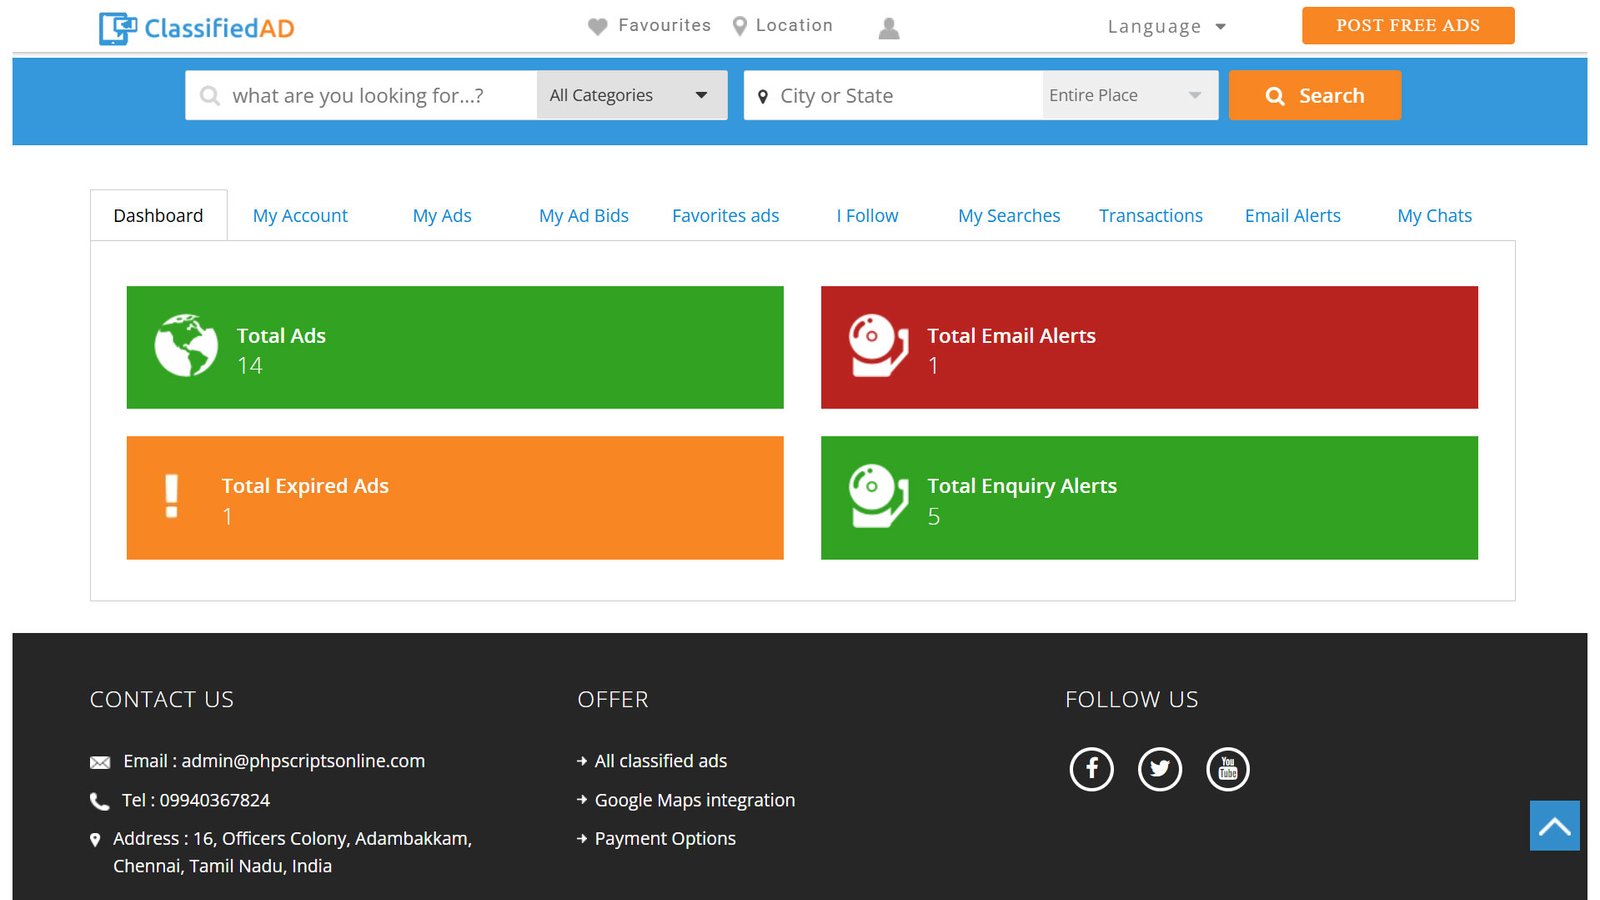Click the phone icon beside Tel
The image size is (1600, 900).
point(100,802)
